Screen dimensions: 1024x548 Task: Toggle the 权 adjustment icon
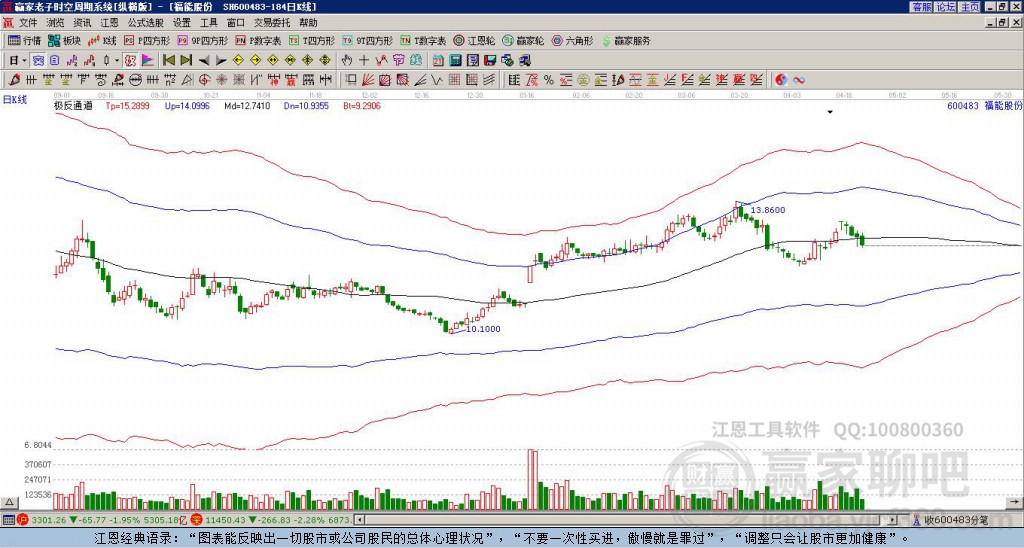pyautogui.click(x=130, y=60)
